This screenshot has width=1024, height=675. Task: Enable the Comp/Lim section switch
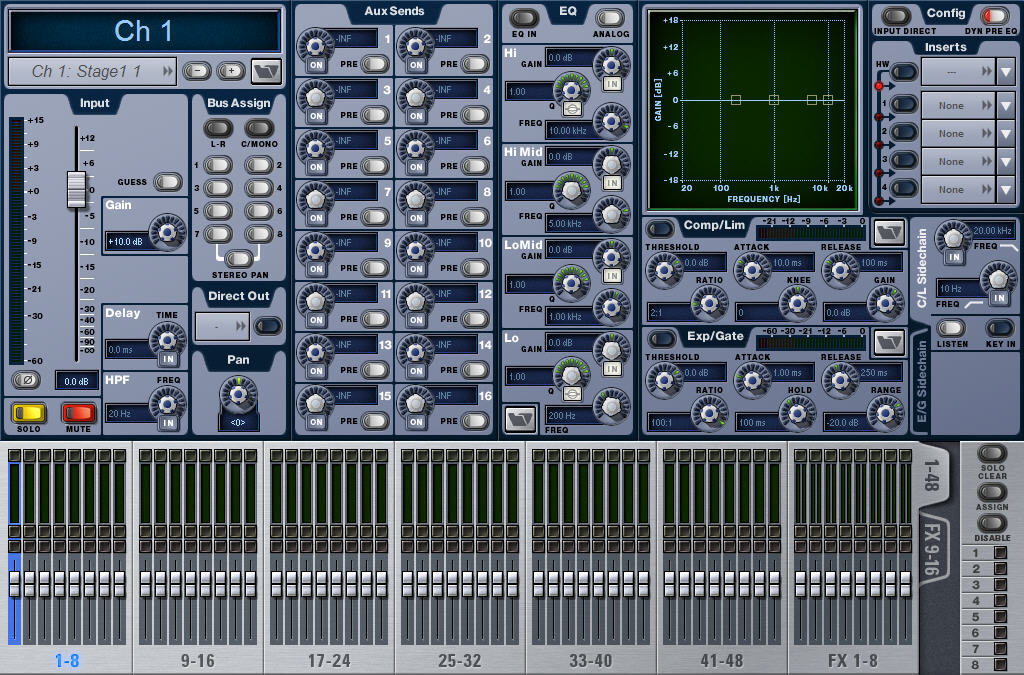tap(660, 228)
